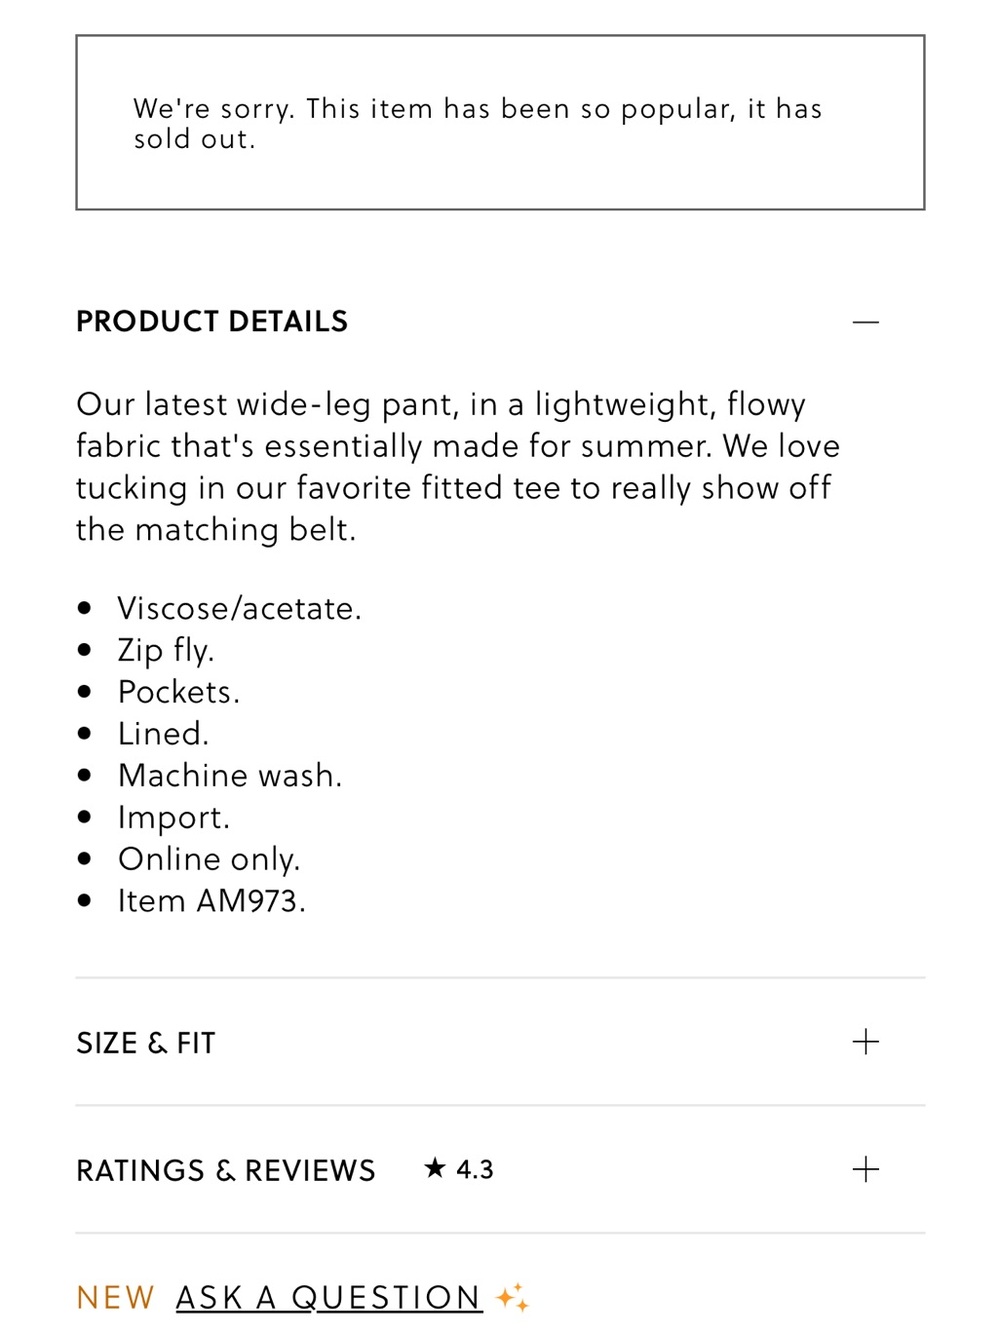Collapse Product Details with the minus icon
This screenshot has width=1000, height=1333.
[866, 322]
